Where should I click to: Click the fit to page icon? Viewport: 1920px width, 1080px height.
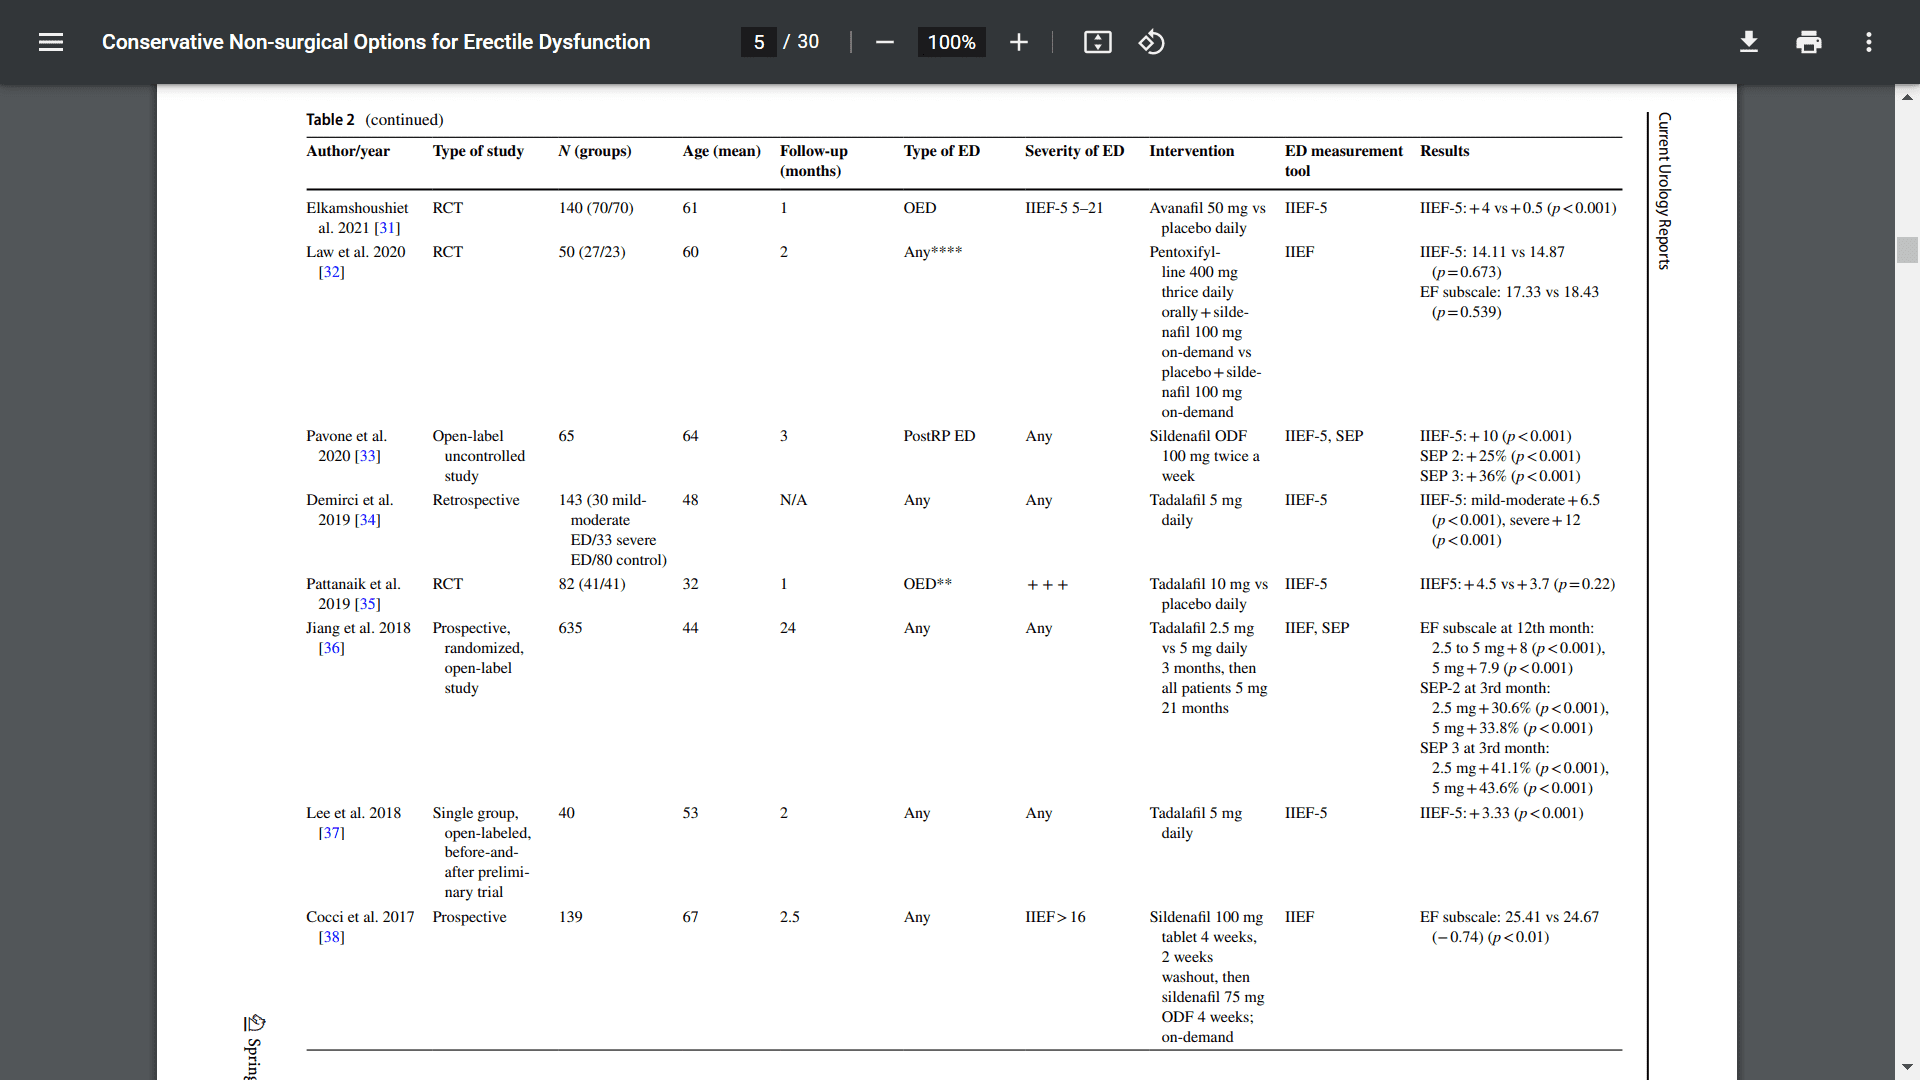[1097, 42]
